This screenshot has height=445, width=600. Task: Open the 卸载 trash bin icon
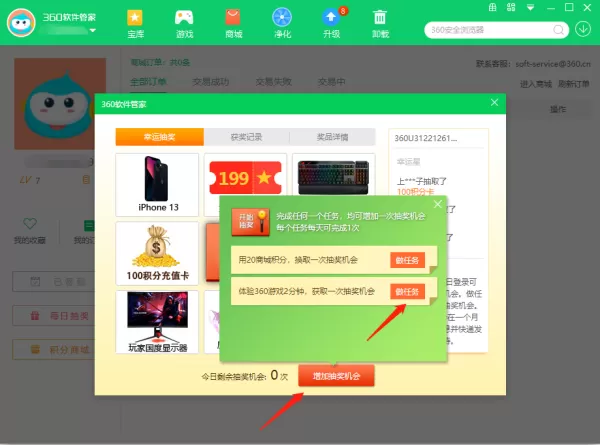tap(380, 18)
